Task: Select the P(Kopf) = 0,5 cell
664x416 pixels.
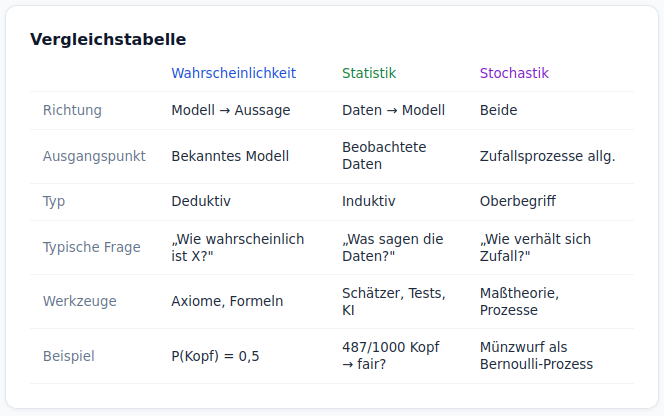Action: [215, 355]
